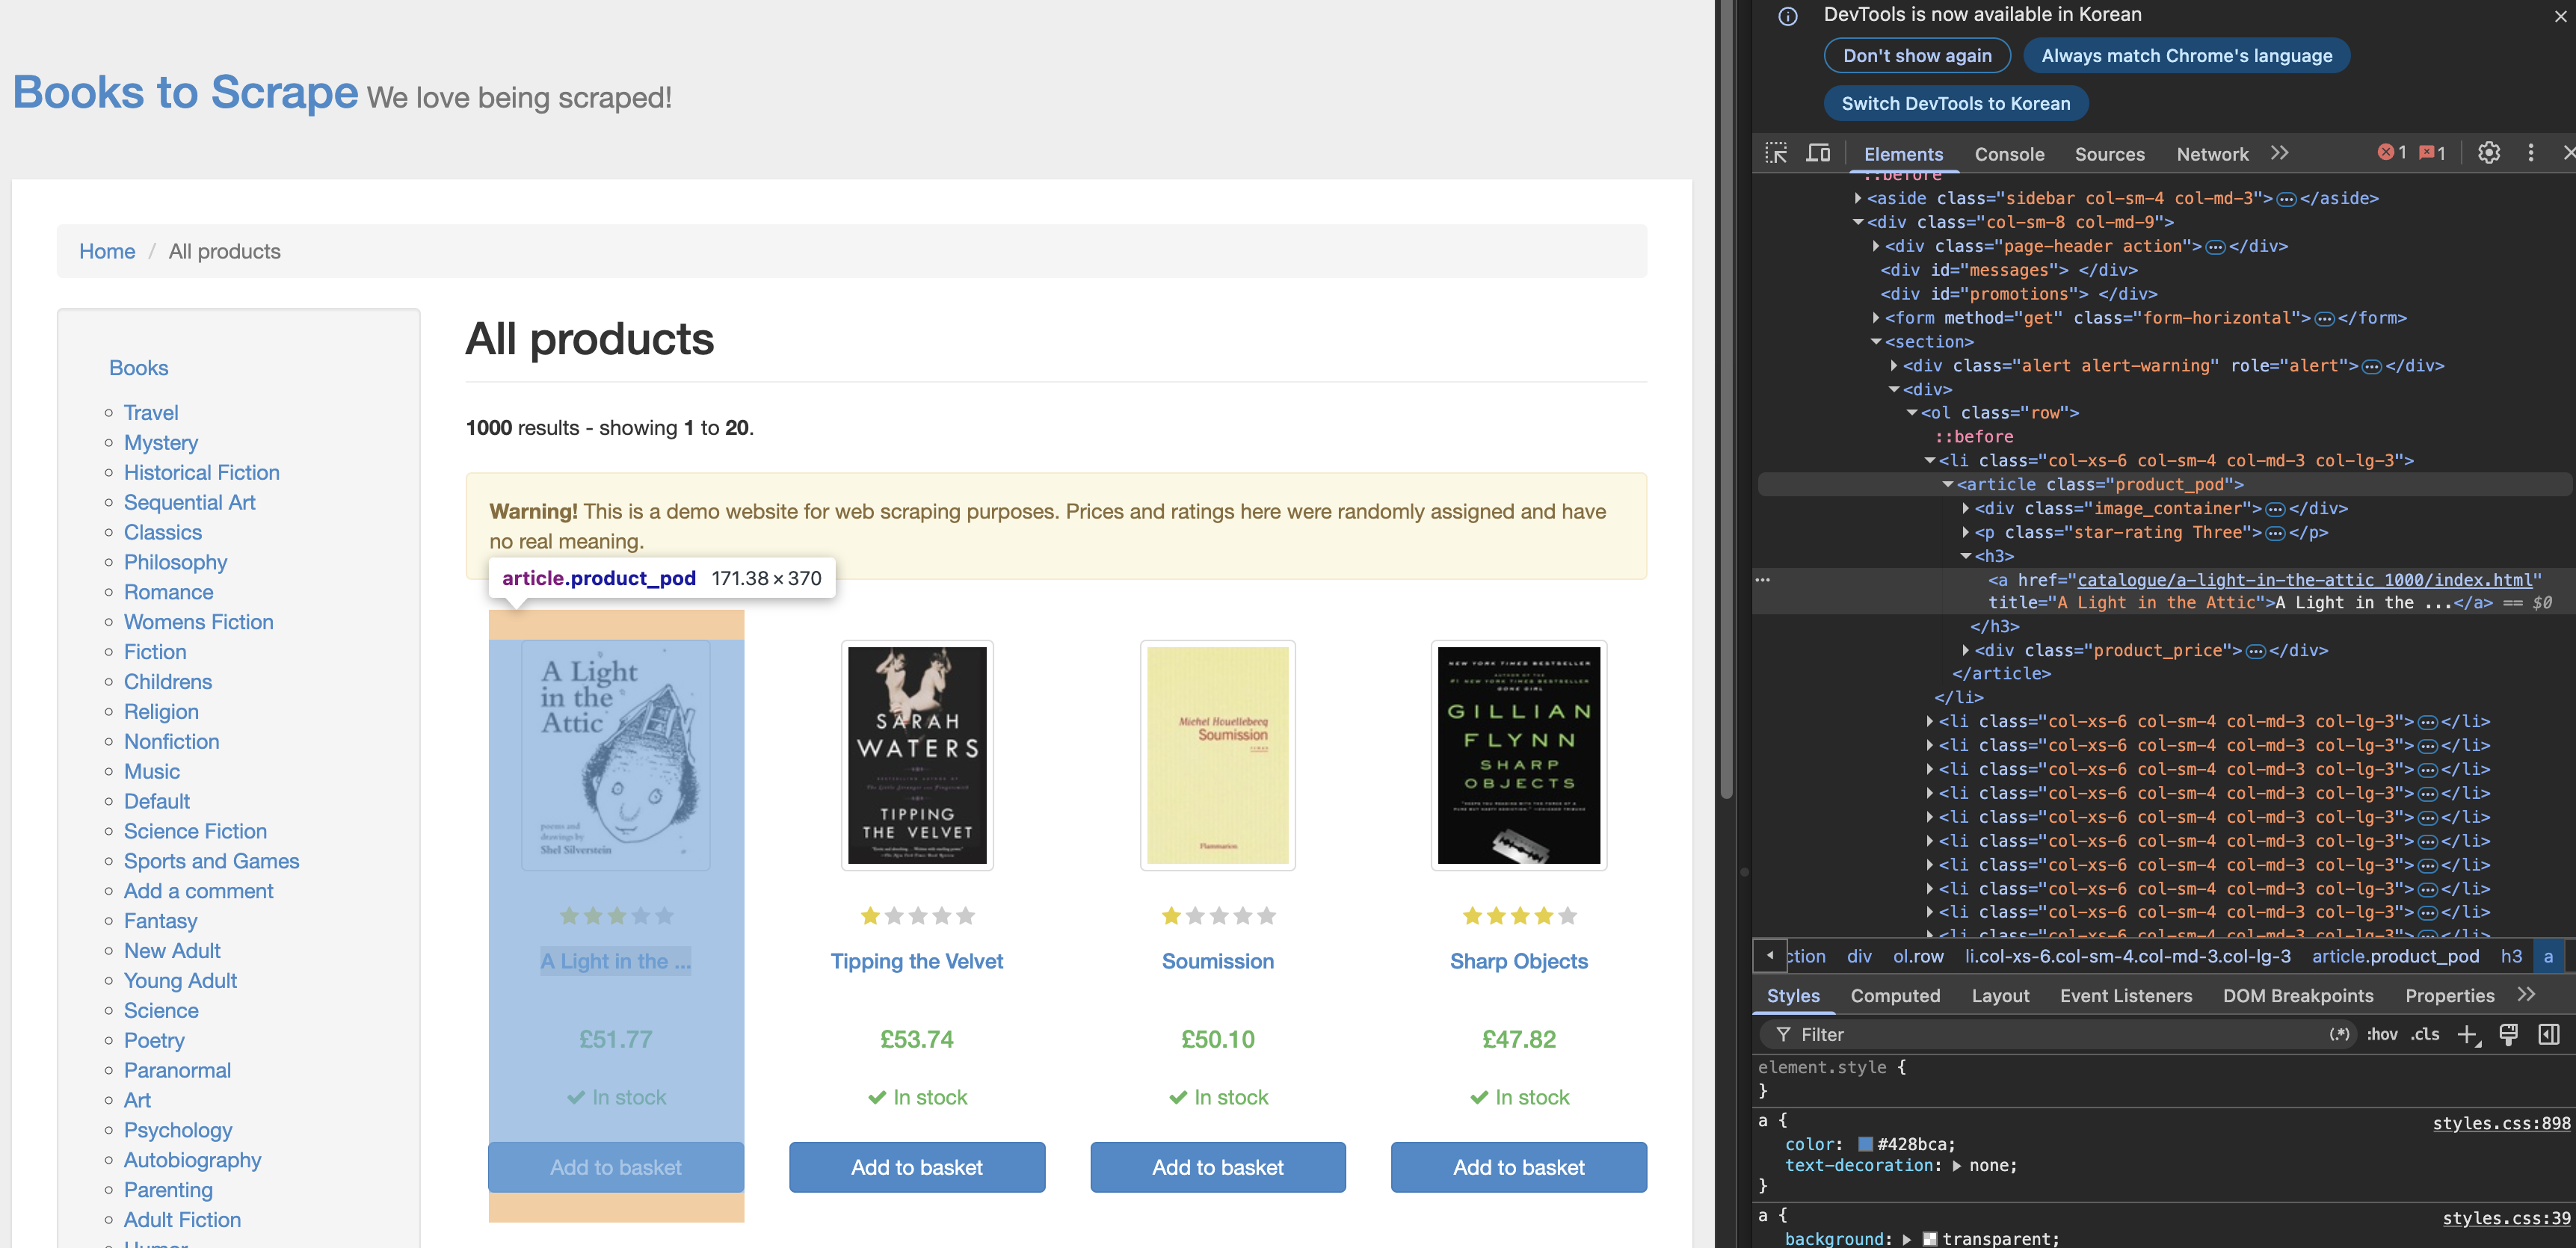Image resolution: width=2576 pixels, height=1248 pixels.
Task: Switch to the Computed tab
Action: point(1895,996)
